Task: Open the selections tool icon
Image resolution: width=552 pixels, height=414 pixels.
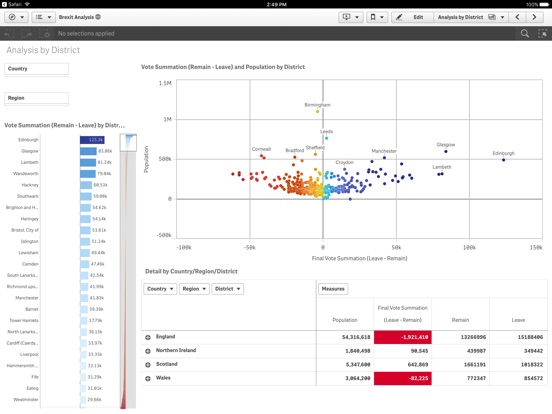Action: click(542, 33)
